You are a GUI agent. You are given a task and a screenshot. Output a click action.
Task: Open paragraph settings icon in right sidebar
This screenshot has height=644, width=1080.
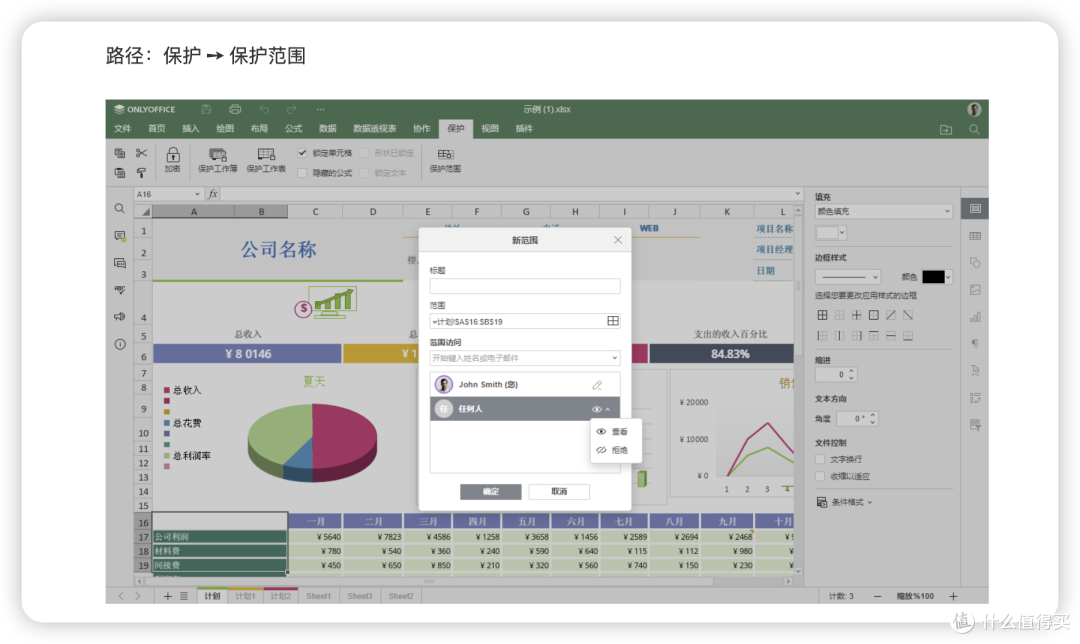[975, 344]
